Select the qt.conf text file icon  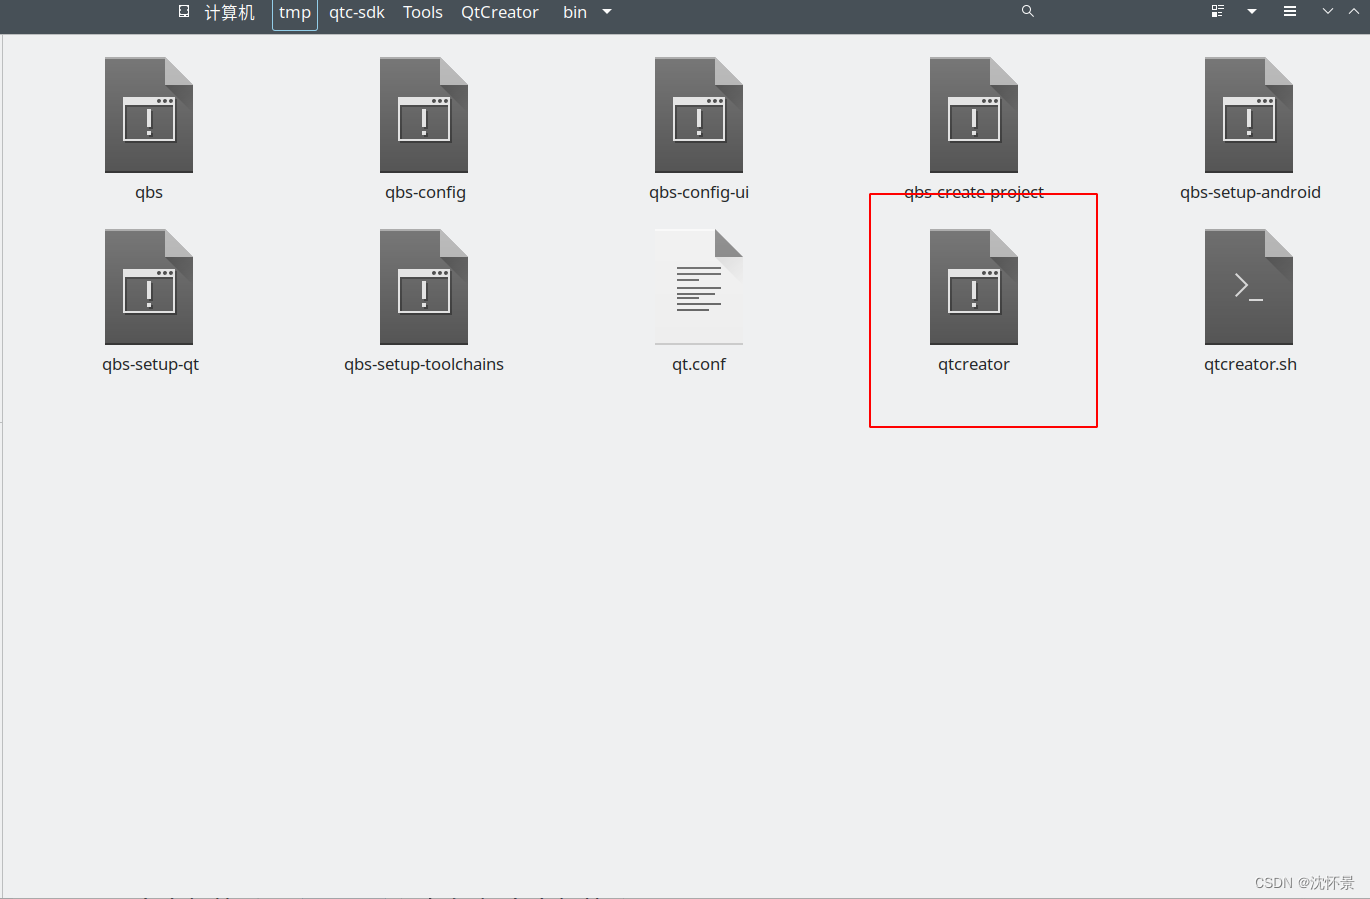point(699,287)
